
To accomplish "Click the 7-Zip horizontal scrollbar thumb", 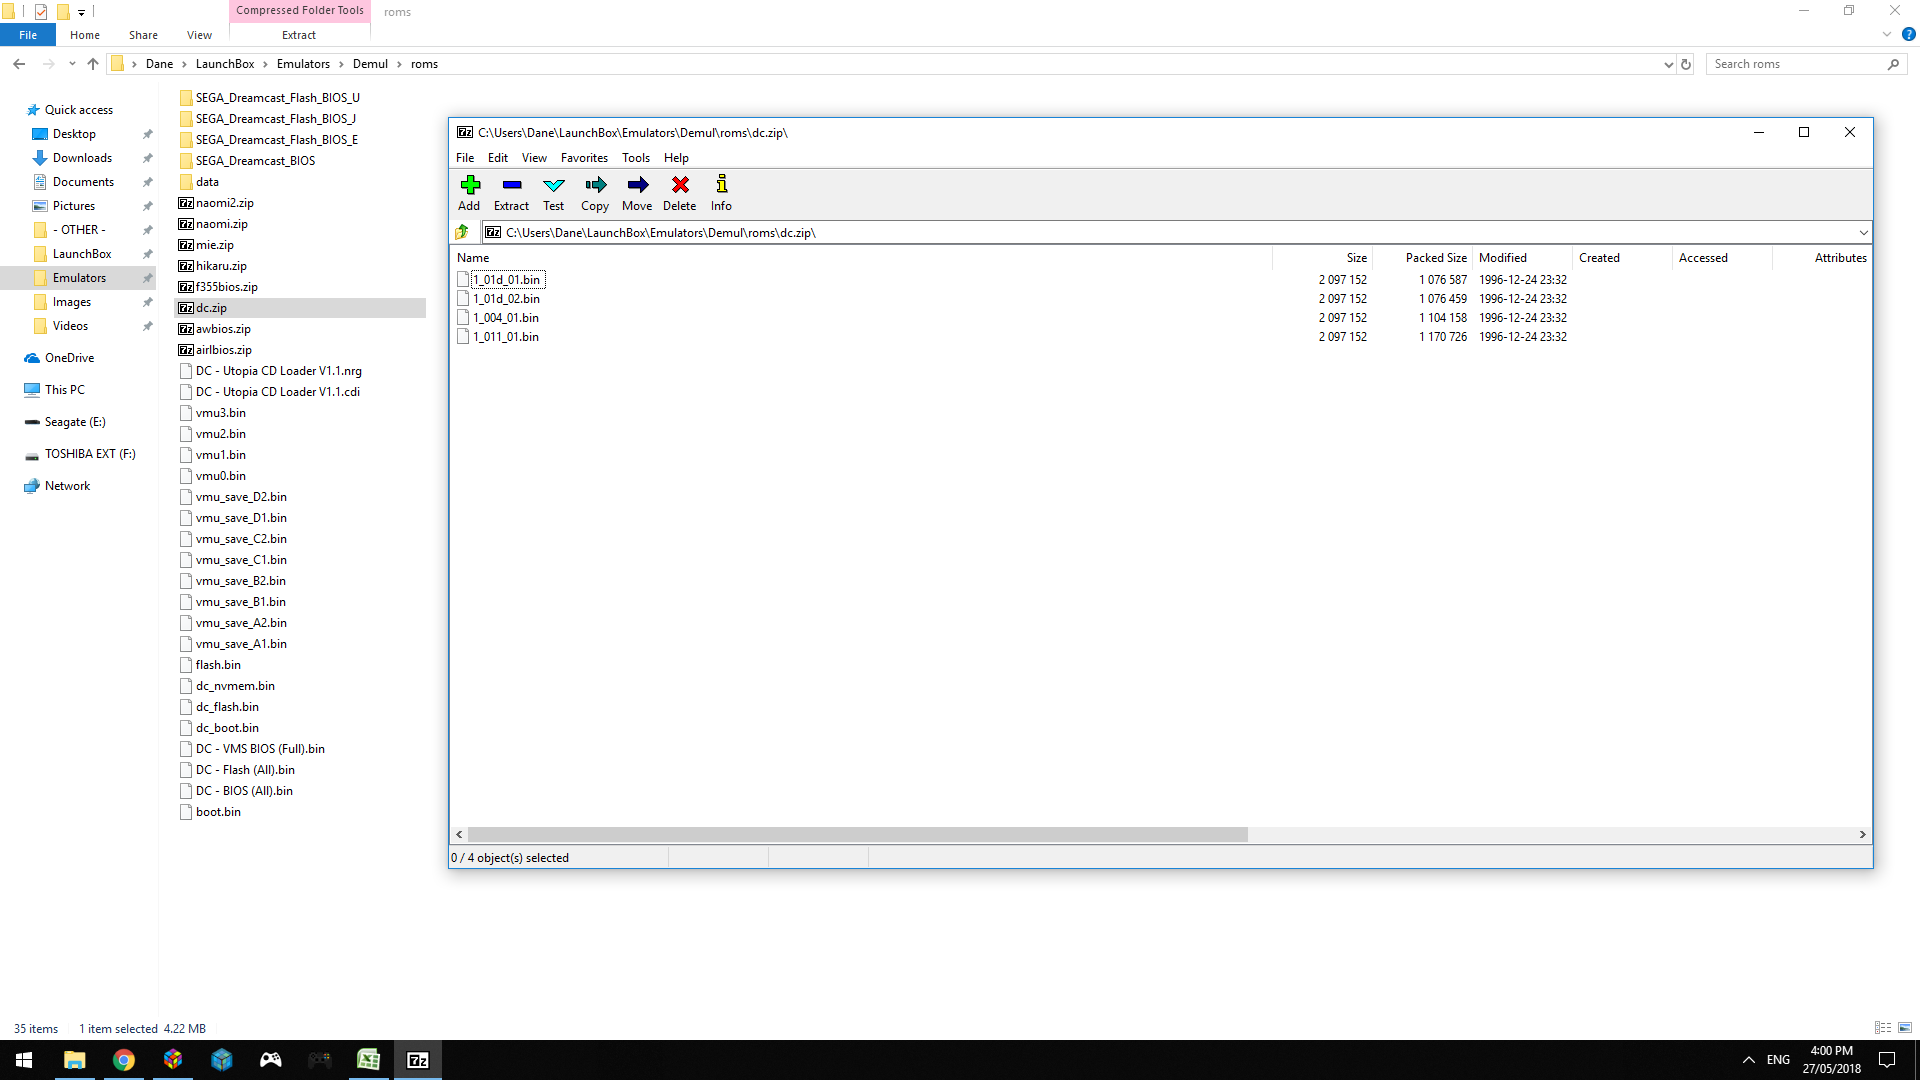I will tap(857, 834).
